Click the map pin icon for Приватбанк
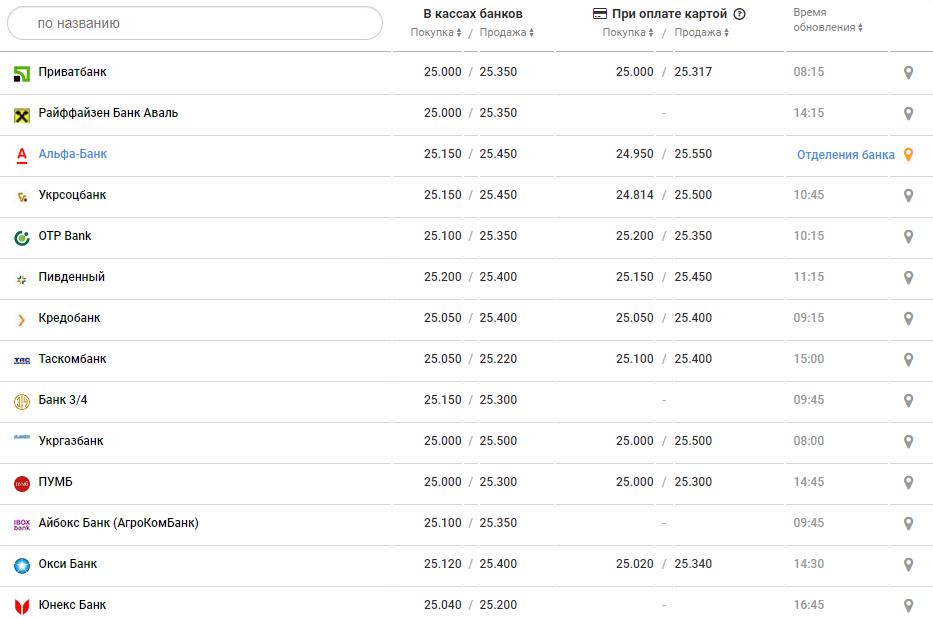The image size is (933, 618). [x=908, y=73]
